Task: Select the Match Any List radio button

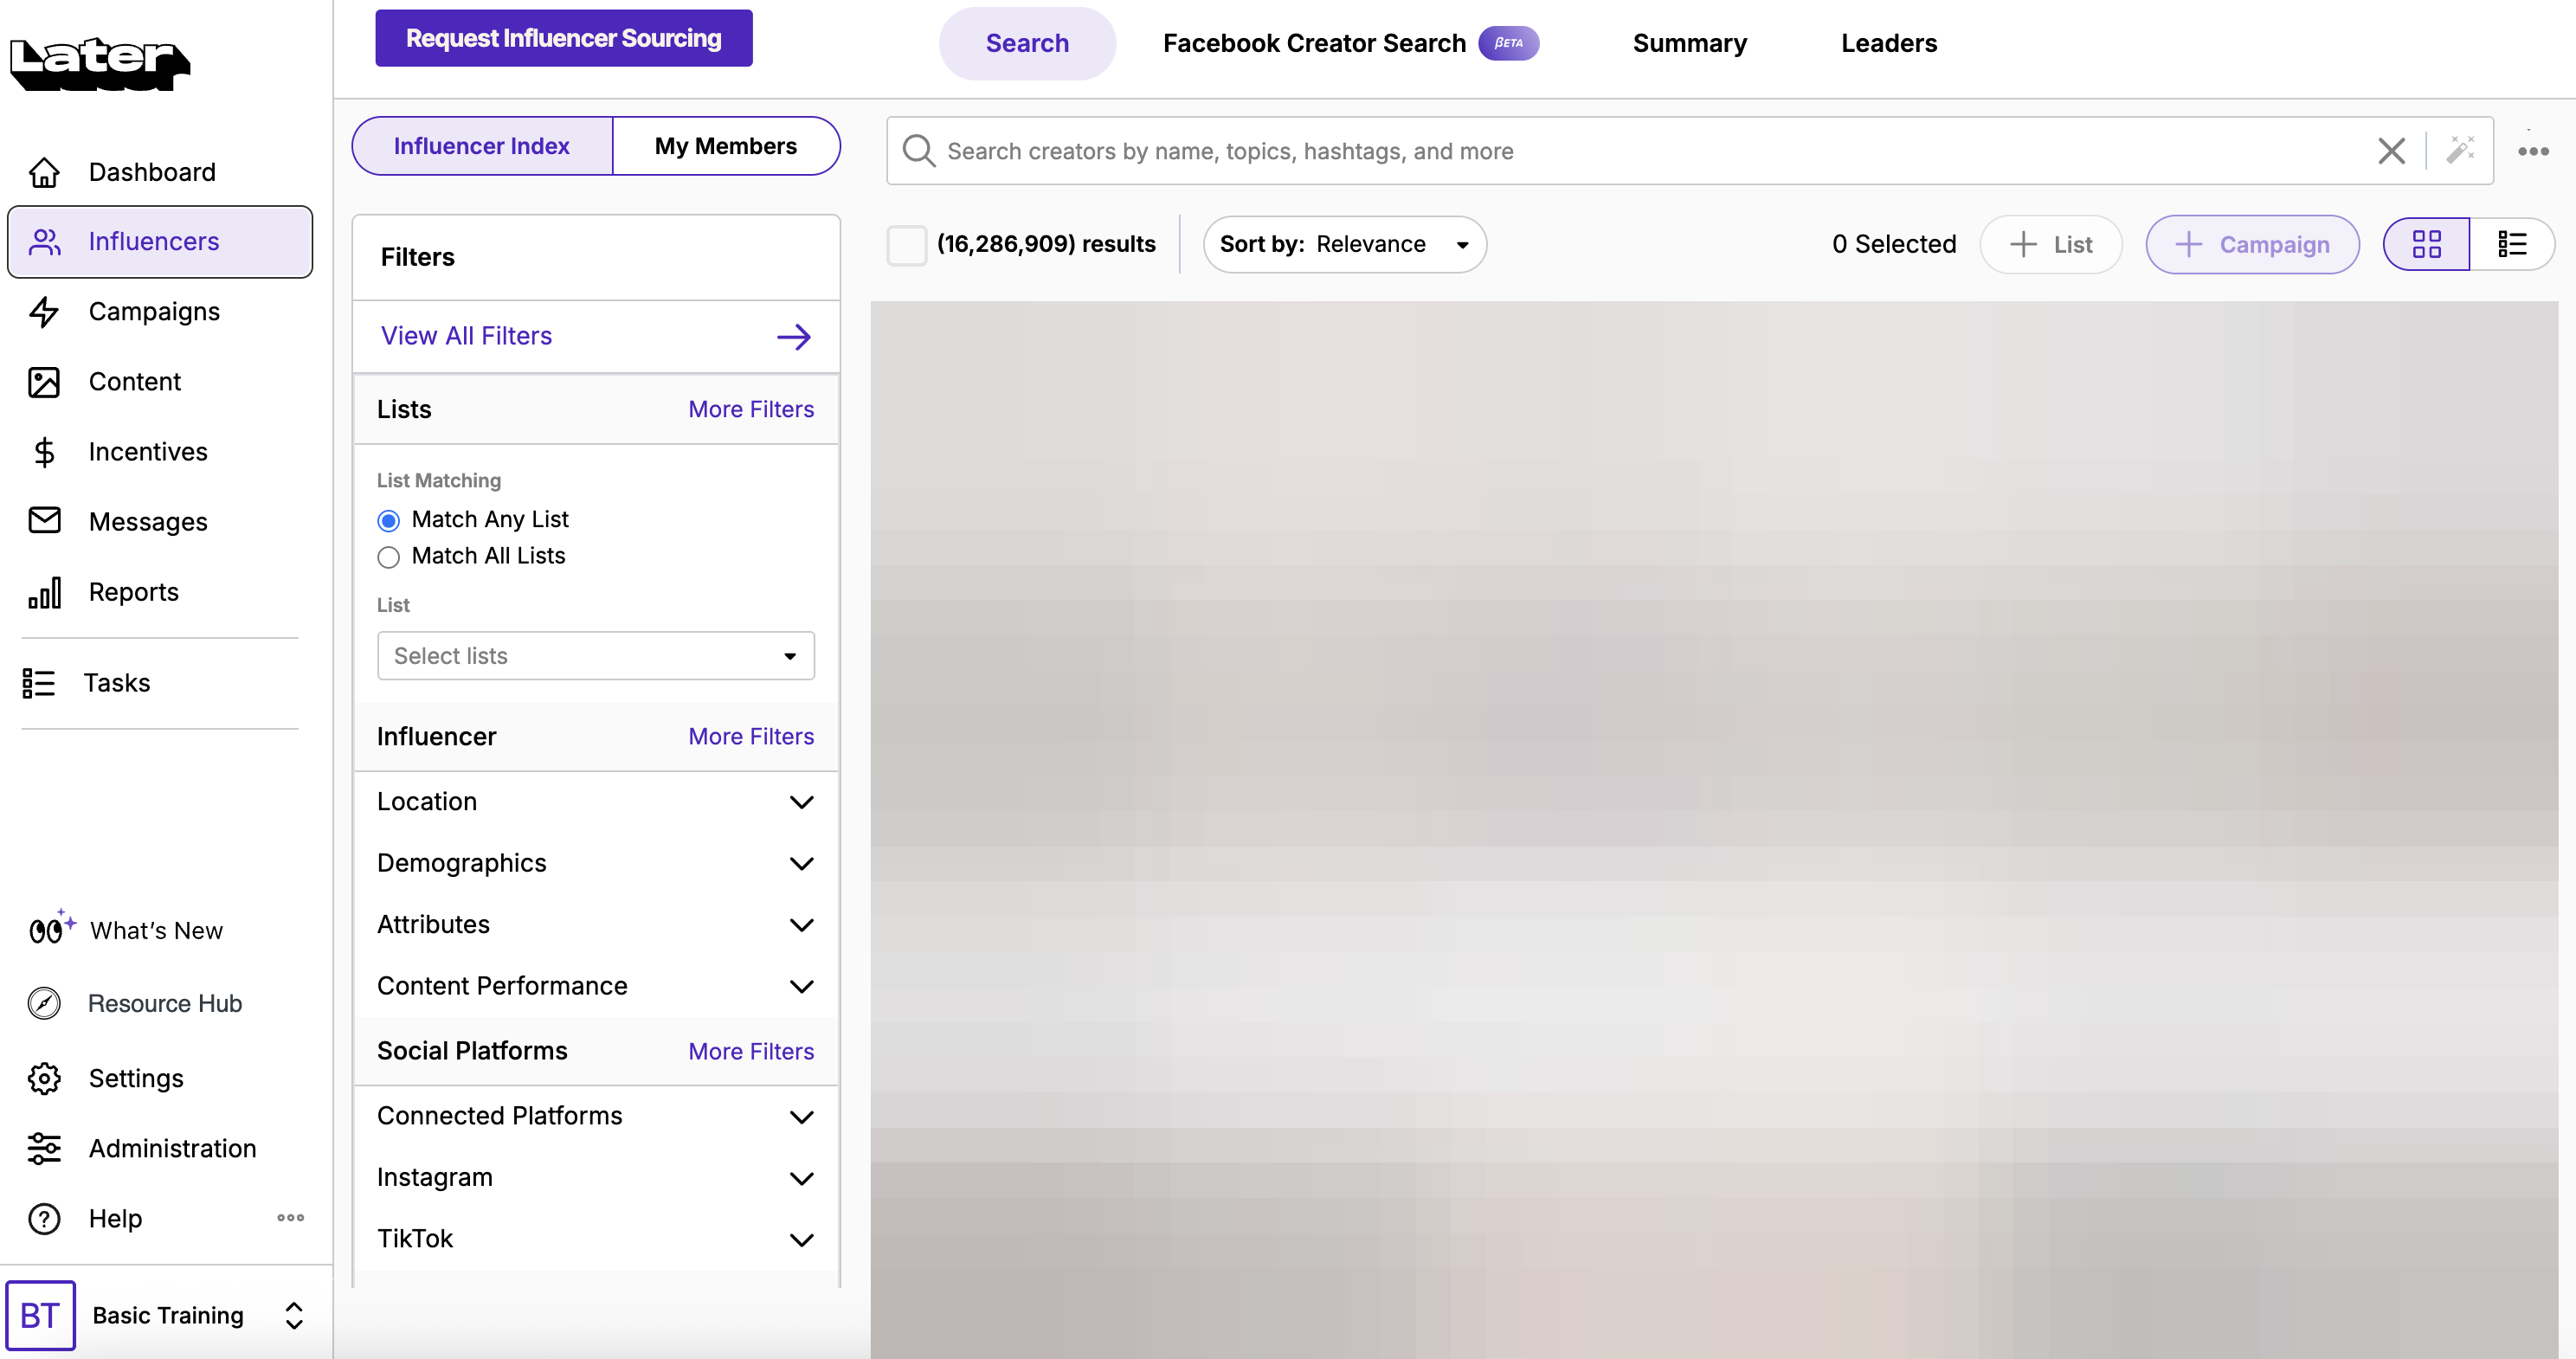Action: tap(388, 521)
